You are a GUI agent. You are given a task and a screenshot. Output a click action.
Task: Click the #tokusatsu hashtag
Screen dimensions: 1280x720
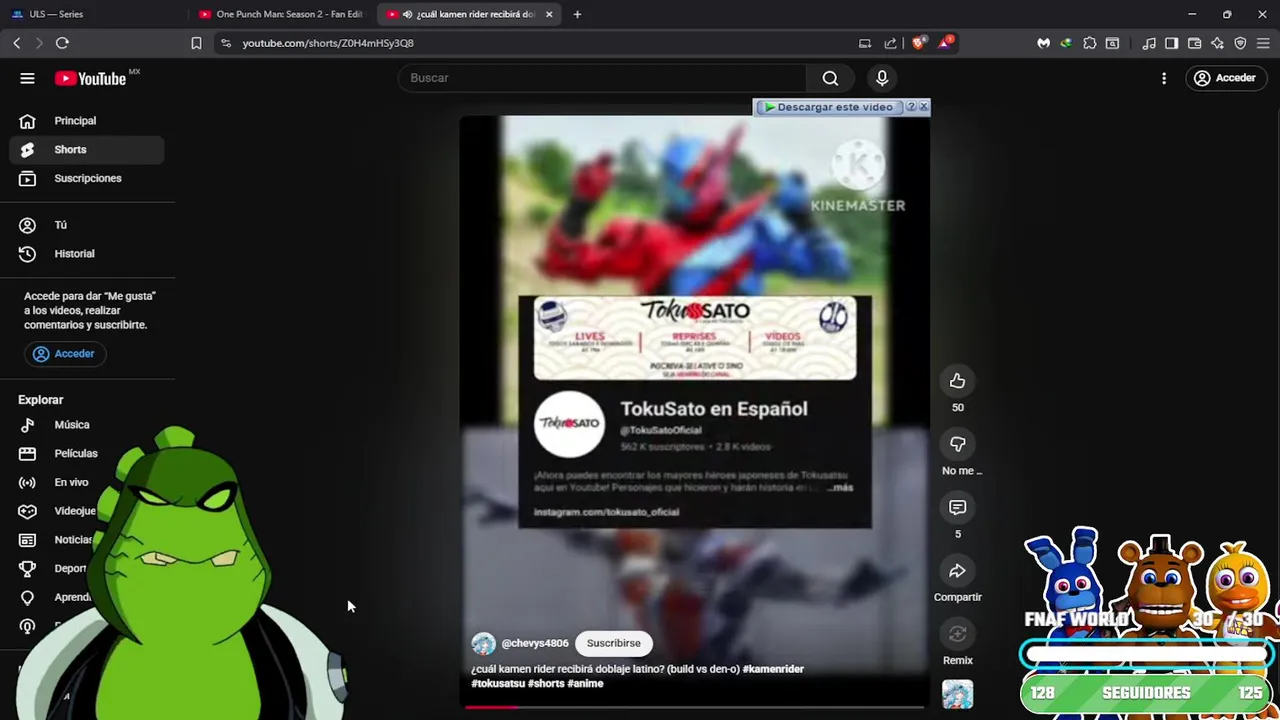coord(498,684)
